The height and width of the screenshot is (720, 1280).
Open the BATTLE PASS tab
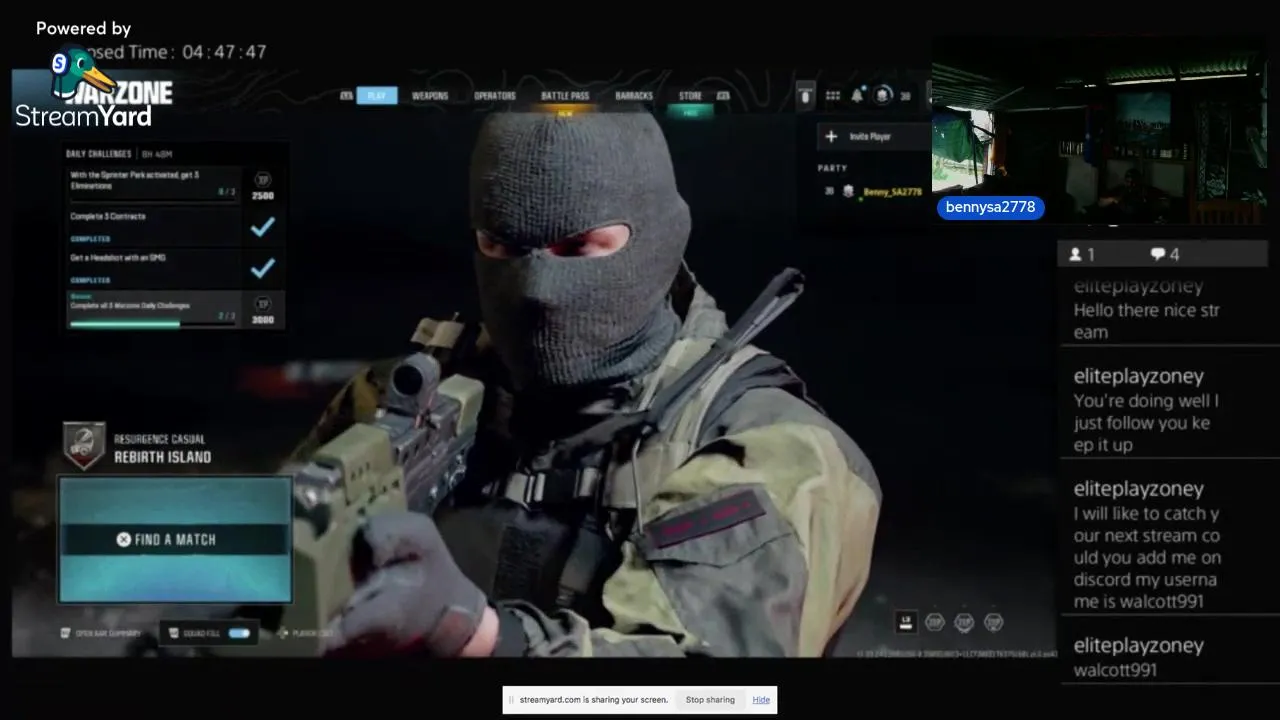565,96
